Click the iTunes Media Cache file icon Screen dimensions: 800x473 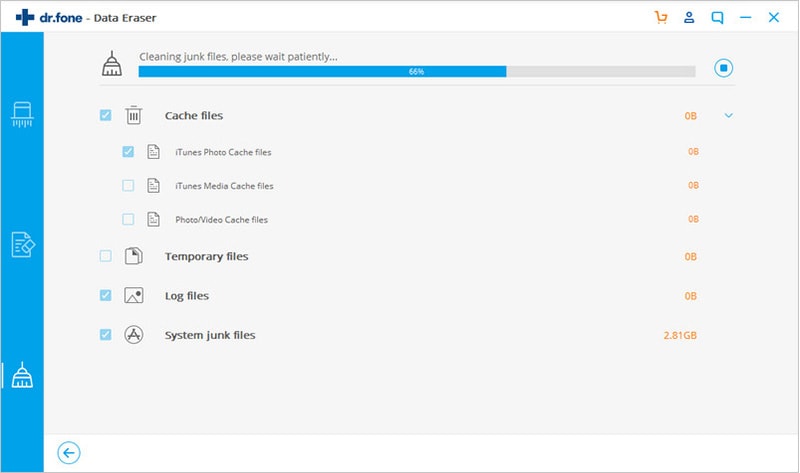154,185
